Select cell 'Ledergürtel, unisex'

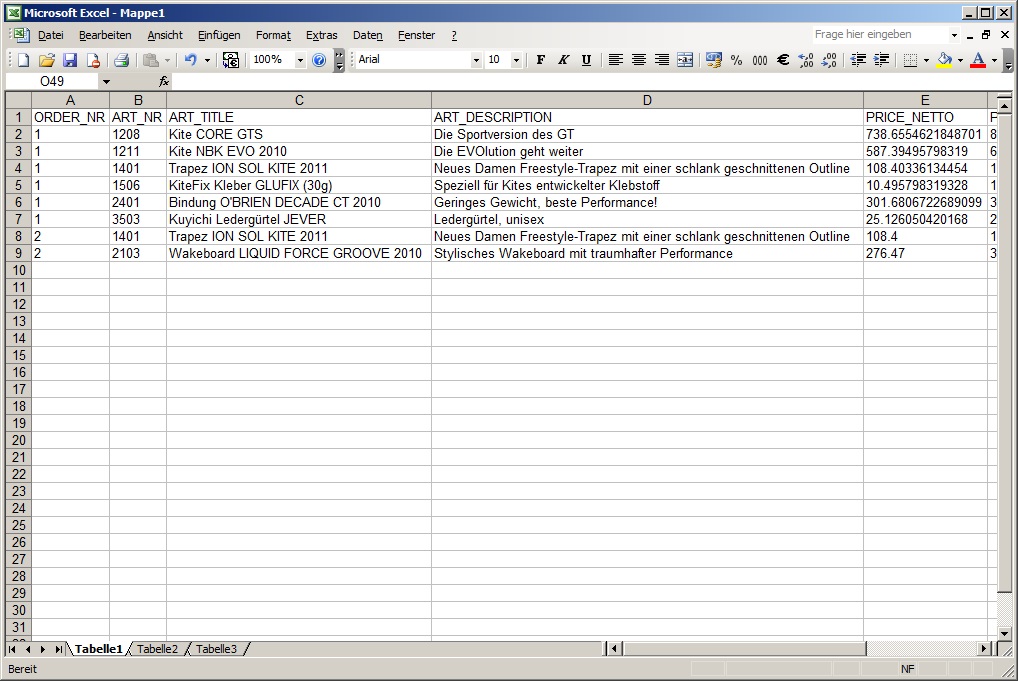pos(647,219)
